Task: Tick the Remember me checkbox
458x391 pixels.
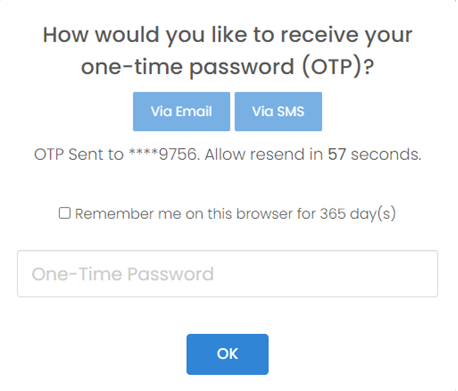Action: (65, 213)
